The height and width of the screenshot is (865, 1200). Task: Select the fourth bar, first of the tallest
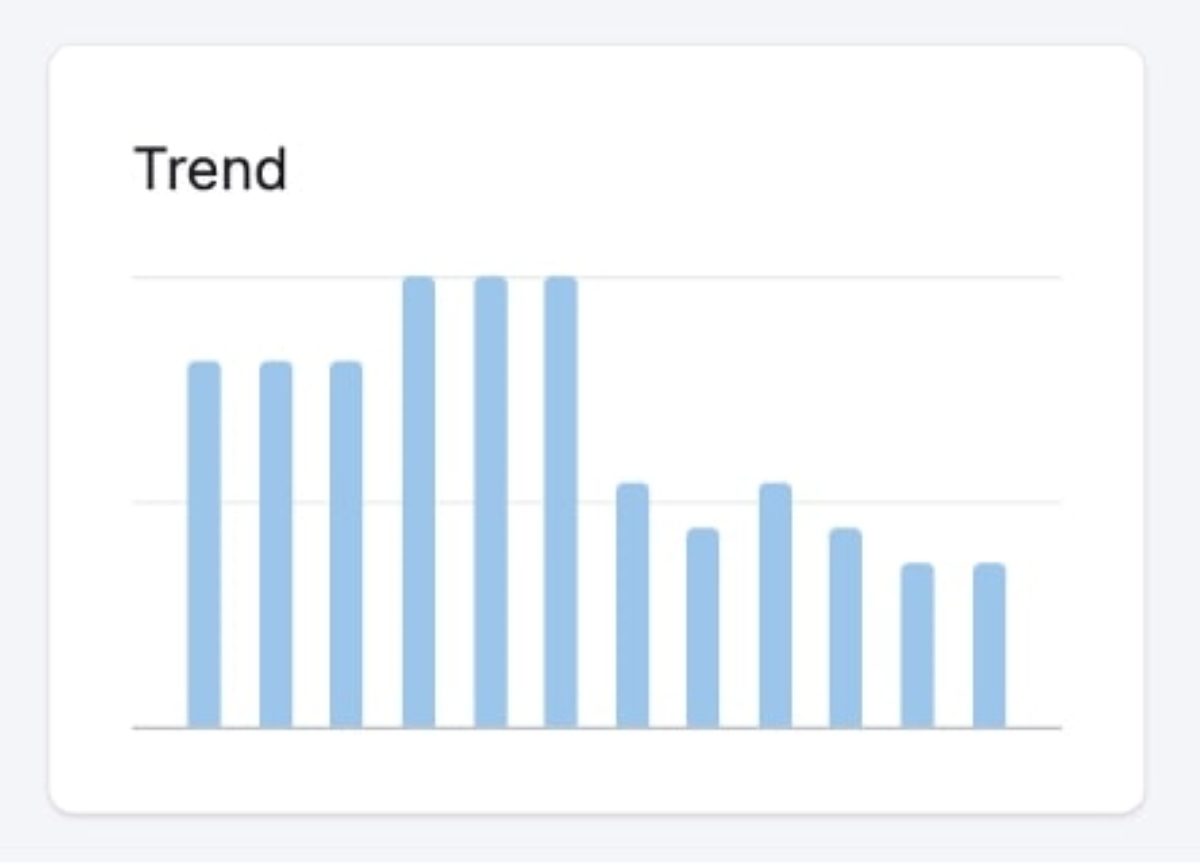tap(419, 503)
